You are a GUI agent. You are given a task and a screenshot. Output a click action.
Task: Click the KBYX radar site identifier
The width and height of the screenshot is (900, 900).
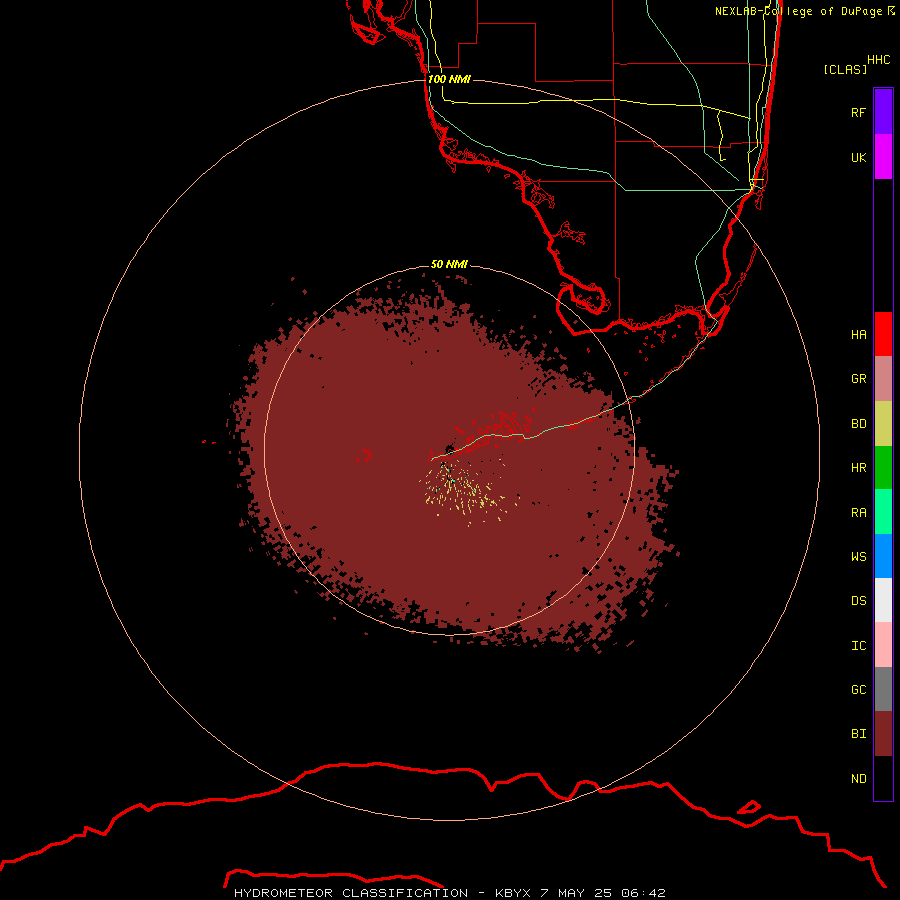coord(512,893)
